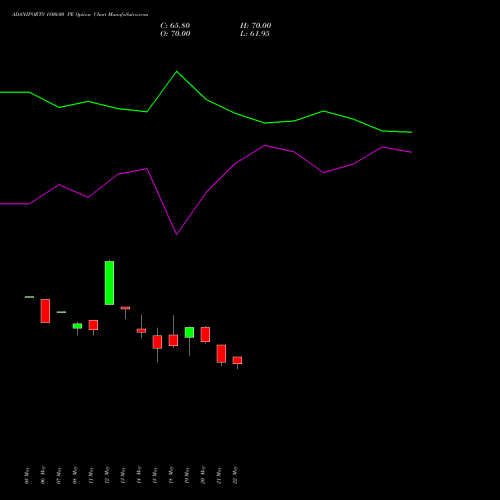Click the 06 May date label

point(43,476)
